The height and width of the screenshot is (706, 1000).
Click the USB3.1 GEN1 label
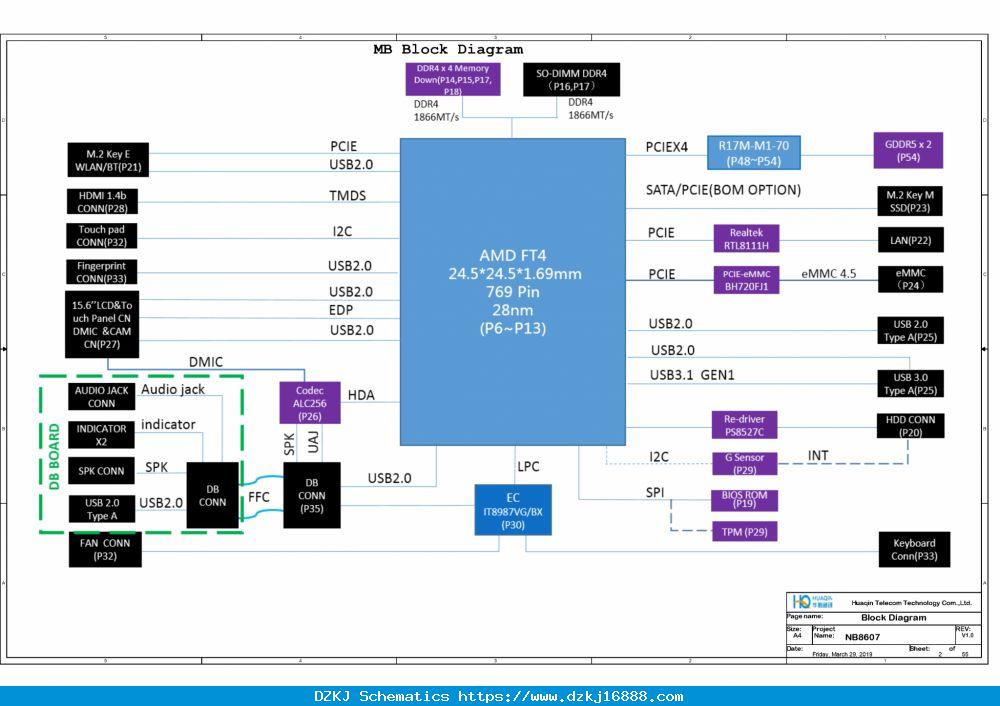[692, 374]
